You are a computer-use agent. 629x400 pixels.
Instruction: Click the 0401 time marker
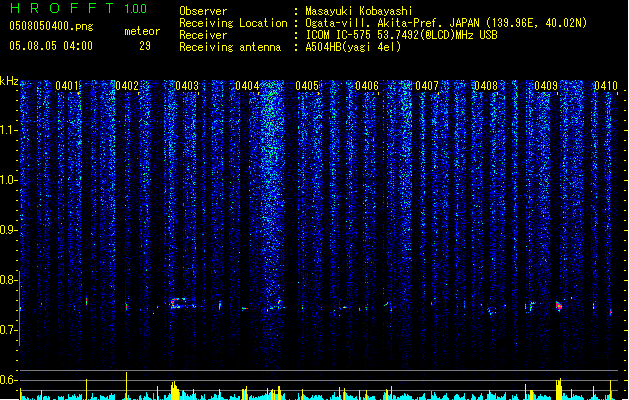[x=67, y=86]
